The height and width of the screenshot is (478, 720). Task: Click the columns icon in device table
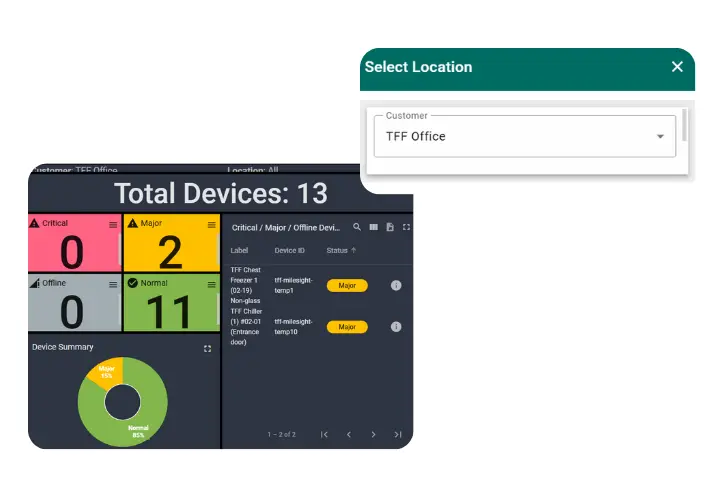coord(373,228)
